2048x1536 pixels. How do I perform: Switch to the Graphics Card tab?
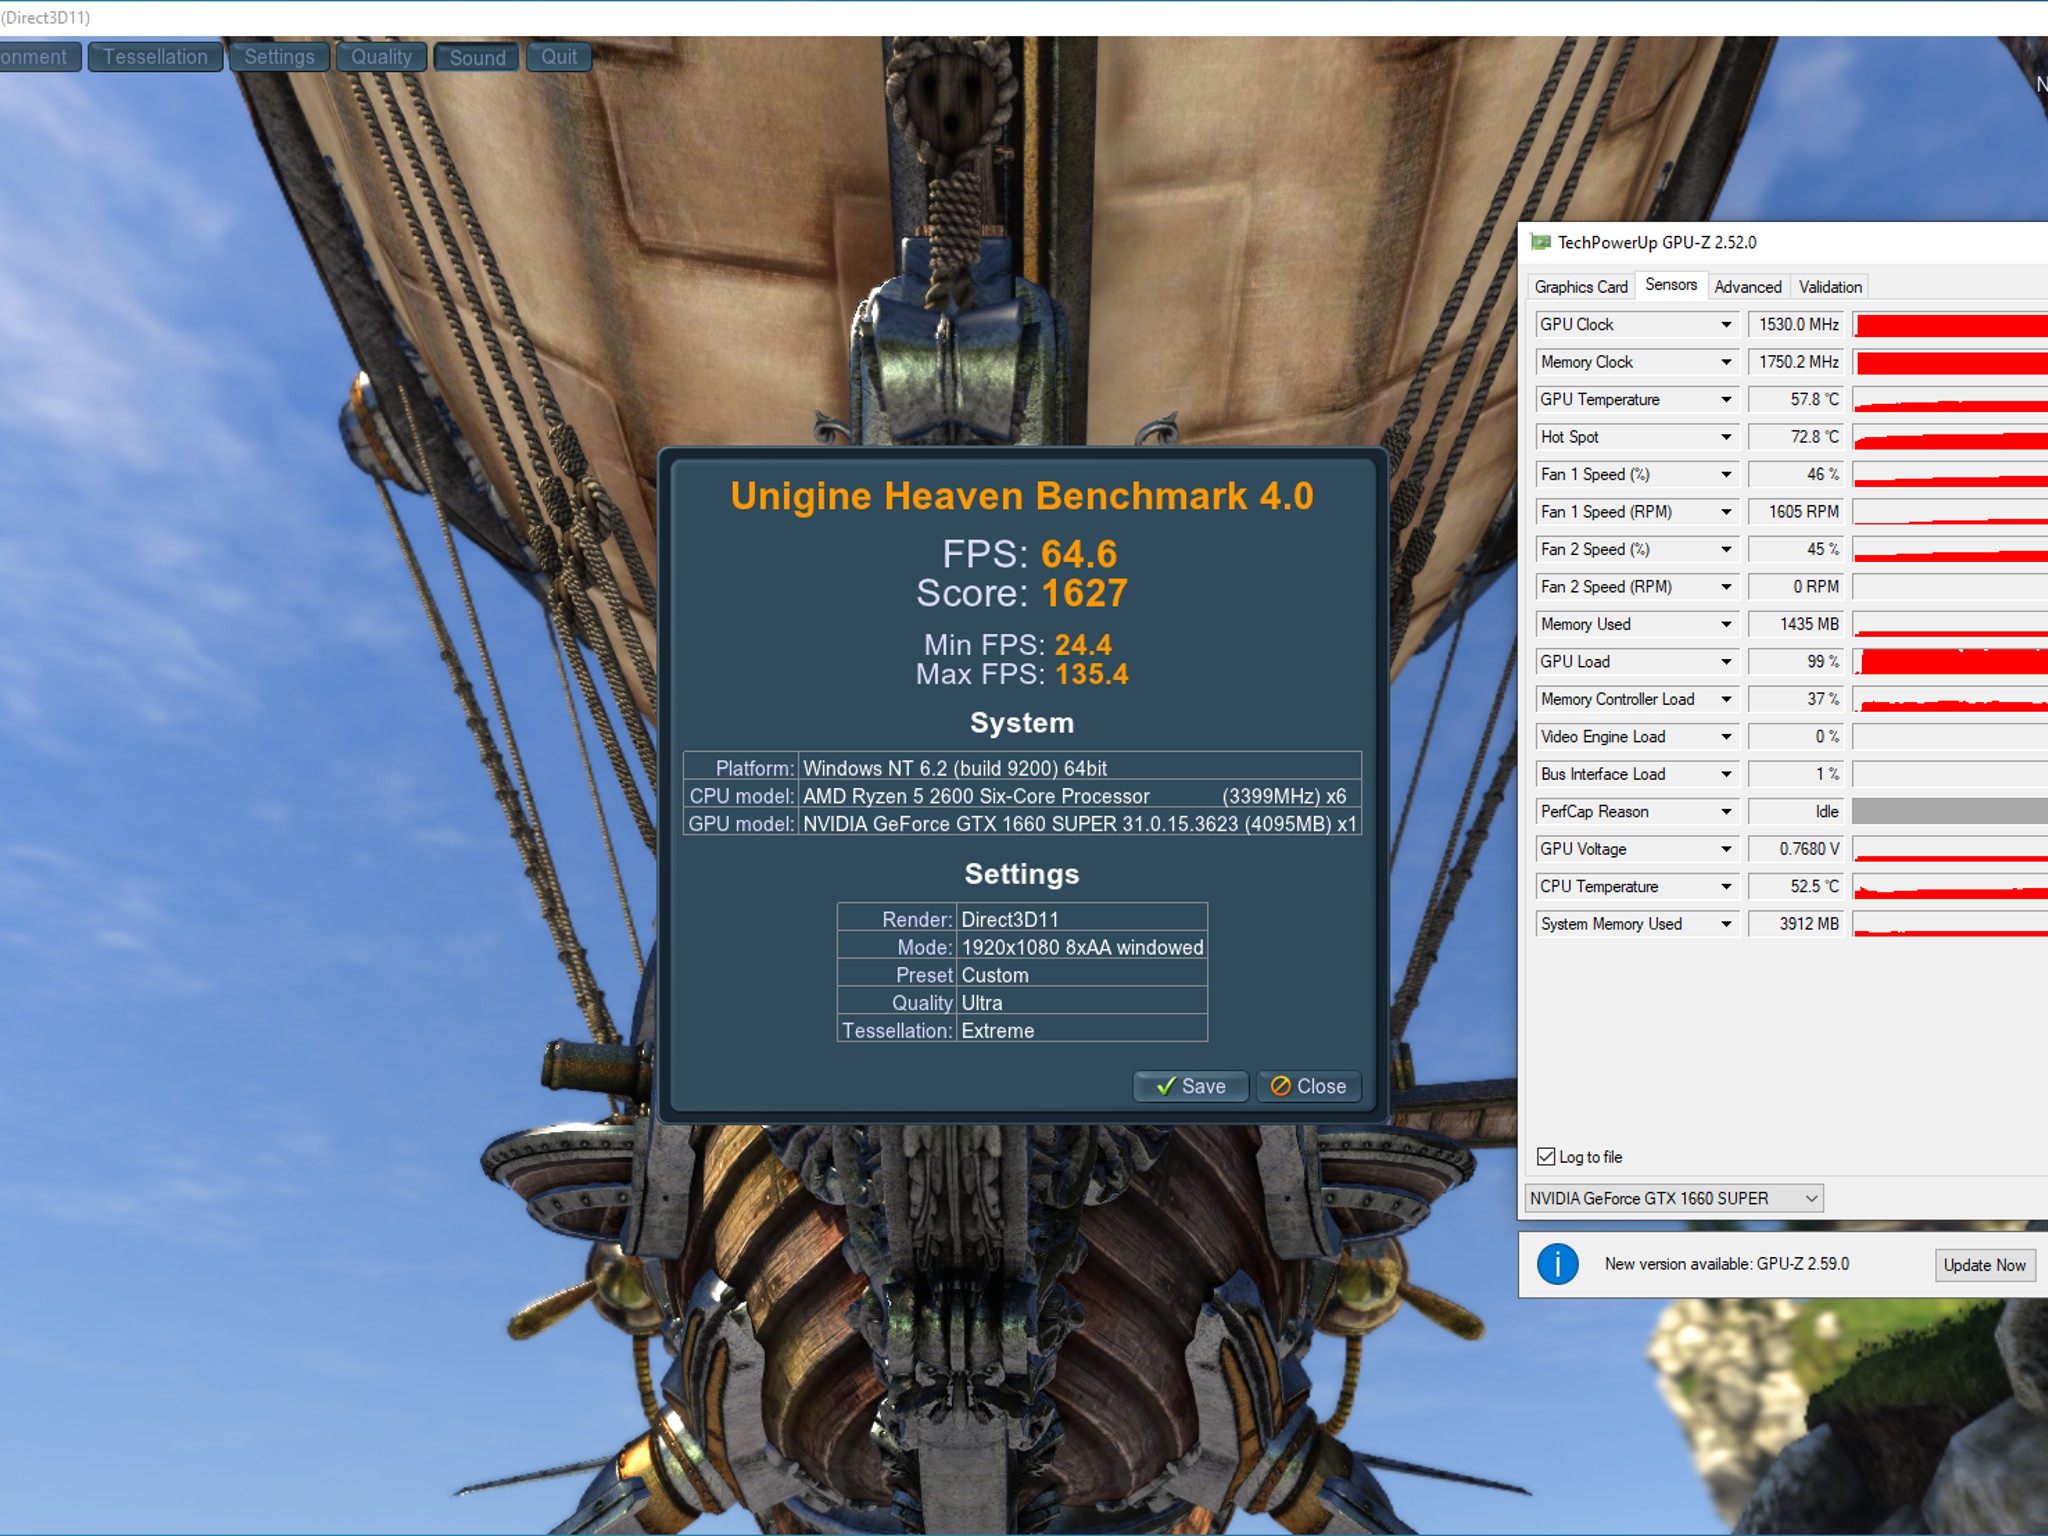(x=1581, y=287)
